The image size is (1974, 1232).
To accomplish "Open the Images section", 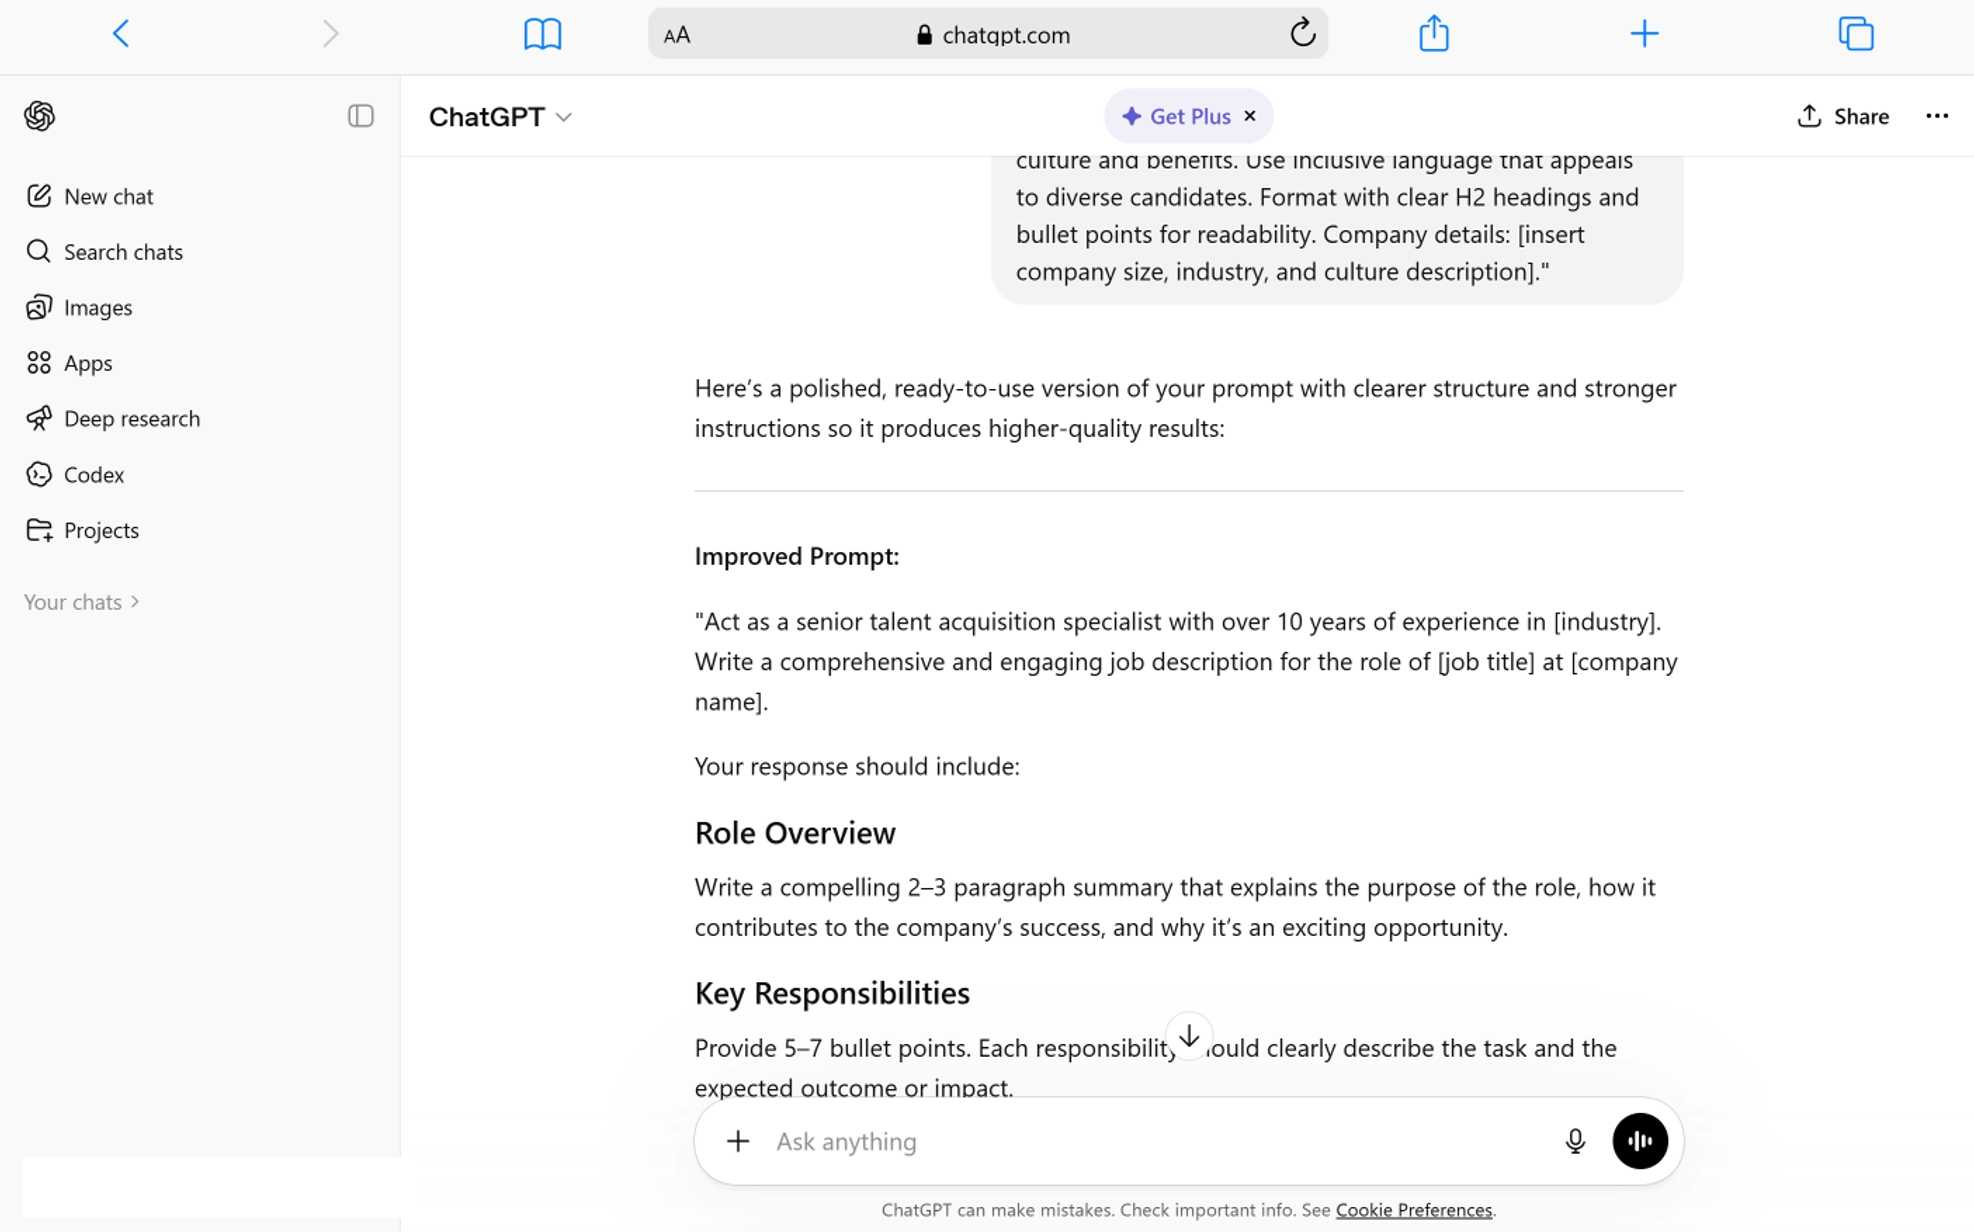I will tap(79, 307).
